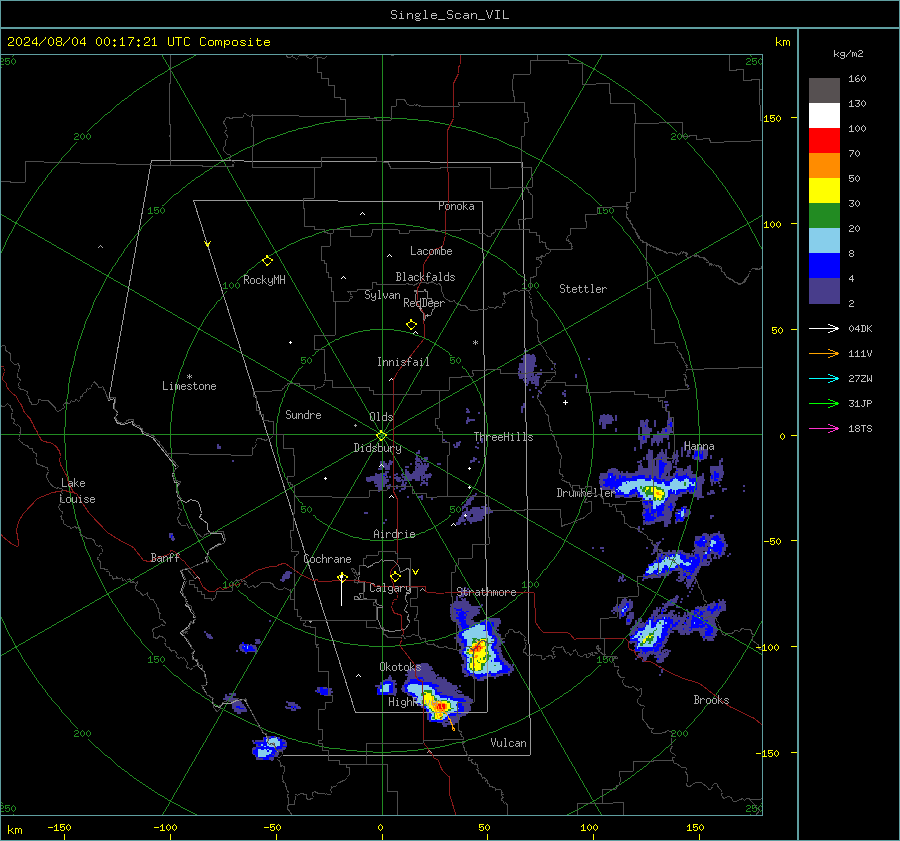Click the 2024/08/04 00:17:21 UTC Composite timestamp
900x841 pixels.
tap(138, 42)
